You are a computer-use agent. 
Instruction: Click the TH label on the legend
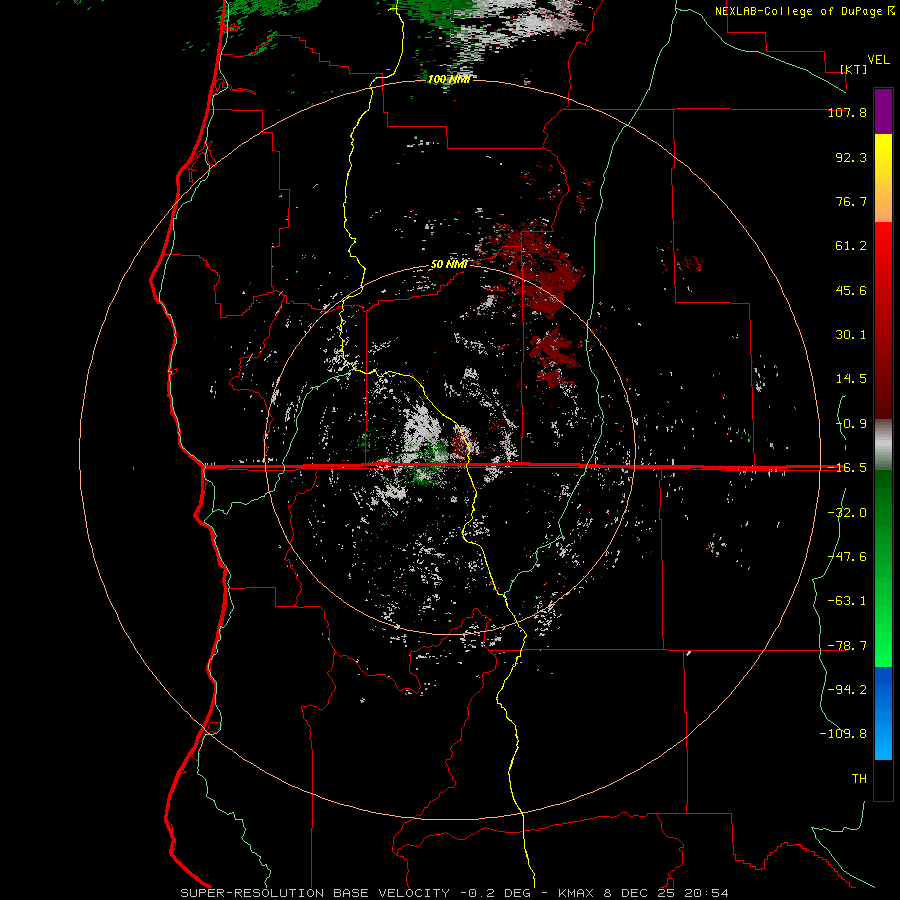[859, 778]
